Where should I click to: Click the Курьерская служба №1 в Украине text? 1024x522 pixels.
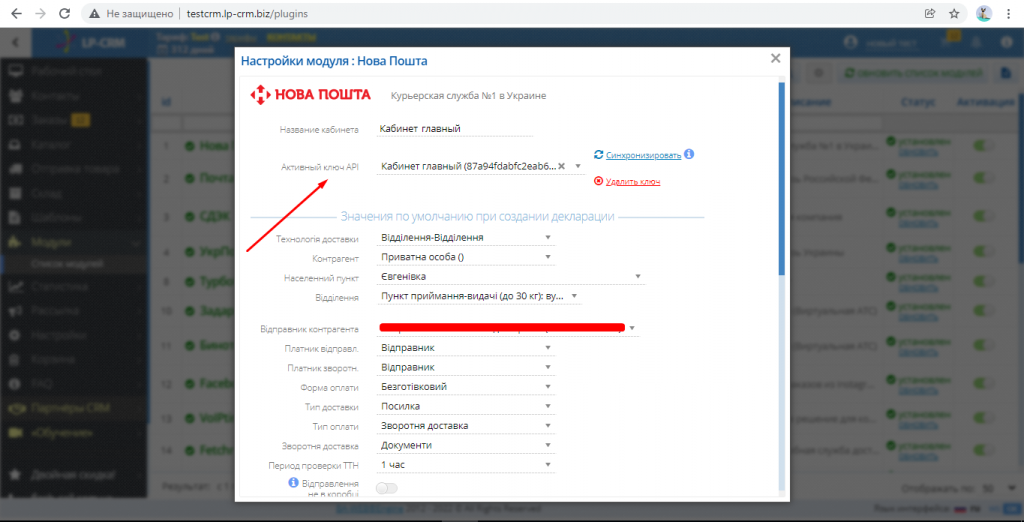pyautogui.click(x=468, y=95)
